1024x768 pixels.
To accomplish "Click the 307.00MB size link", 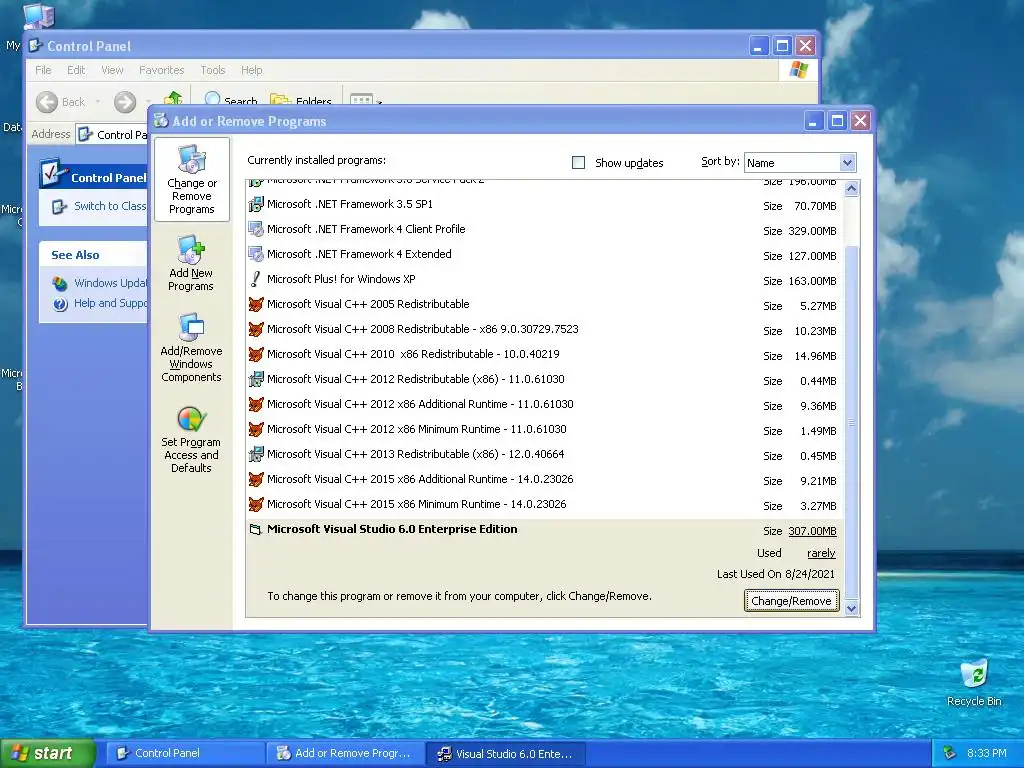I will coord(812,532).
